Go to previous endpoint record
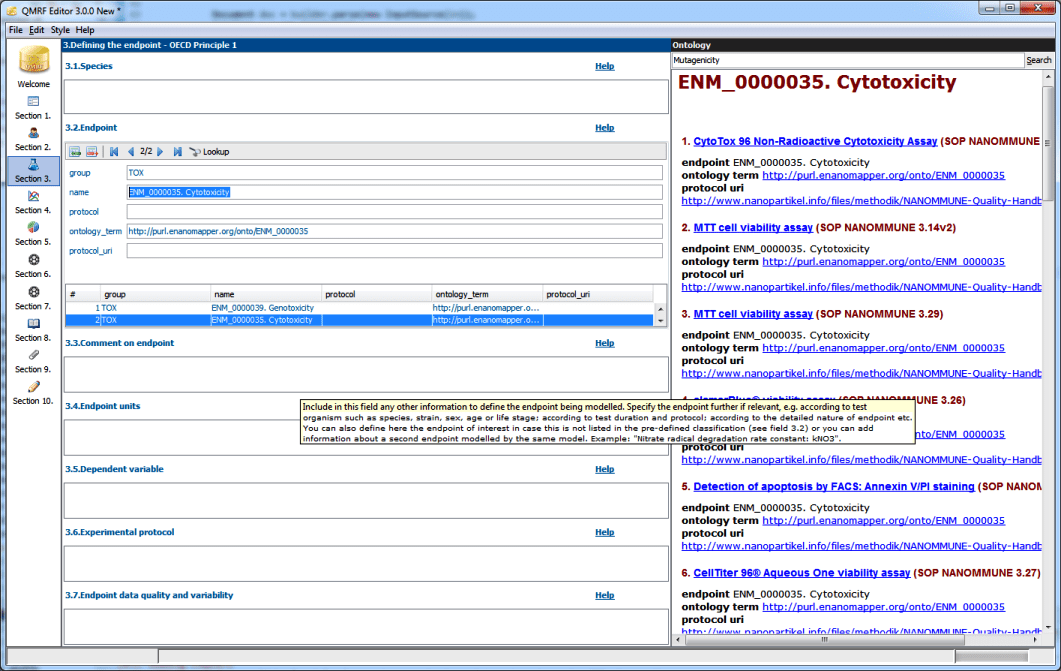1061x671 pixels. (x=131, y=152)
